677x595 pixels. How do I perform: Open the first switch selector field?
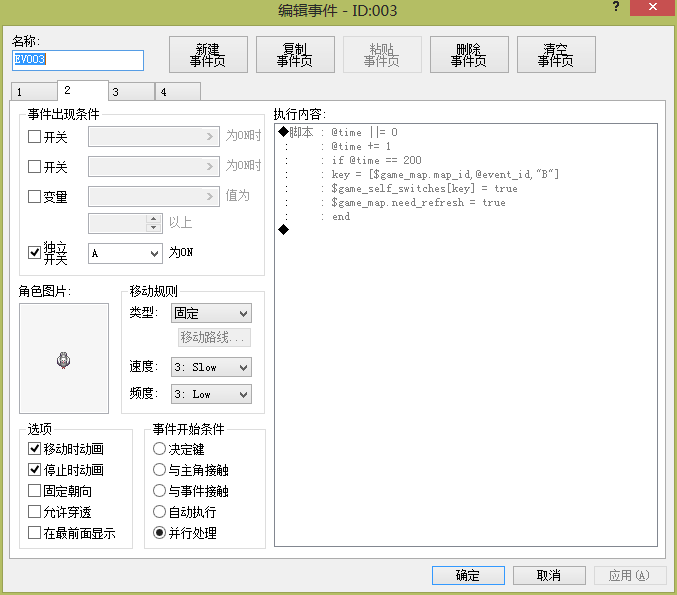[x=154, y=136]
